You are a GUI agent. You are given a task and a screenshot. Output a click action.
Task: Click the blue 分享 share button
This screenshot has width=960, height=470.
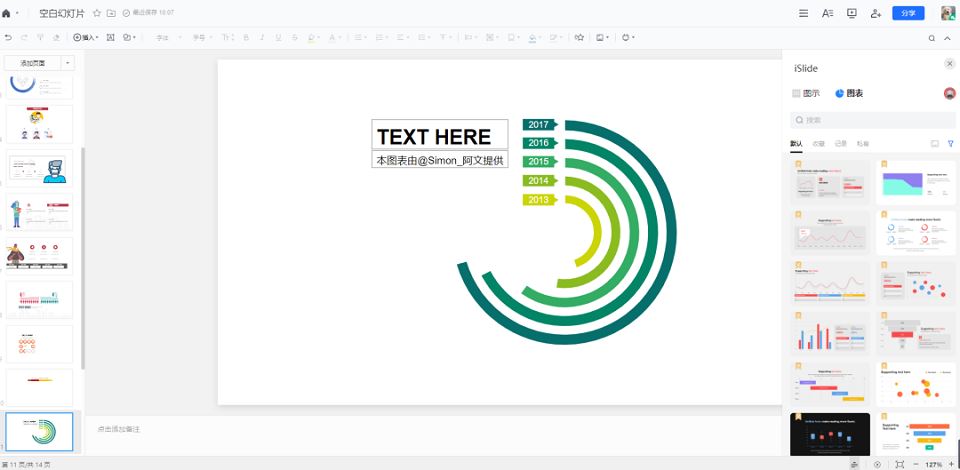[908, 13]
